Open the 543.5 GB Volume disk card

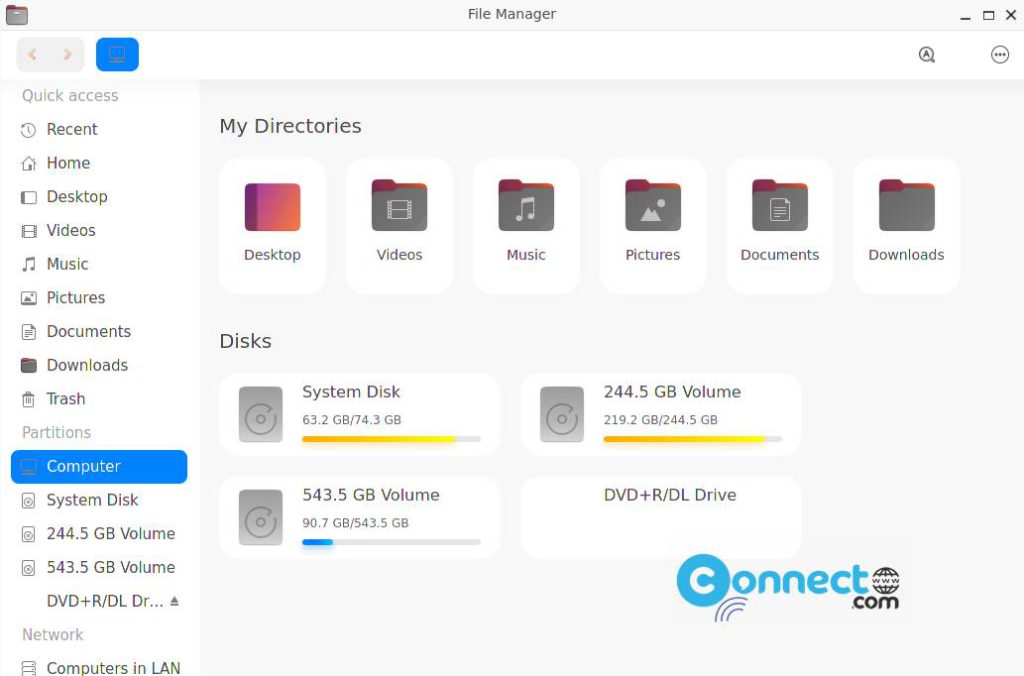359,516
